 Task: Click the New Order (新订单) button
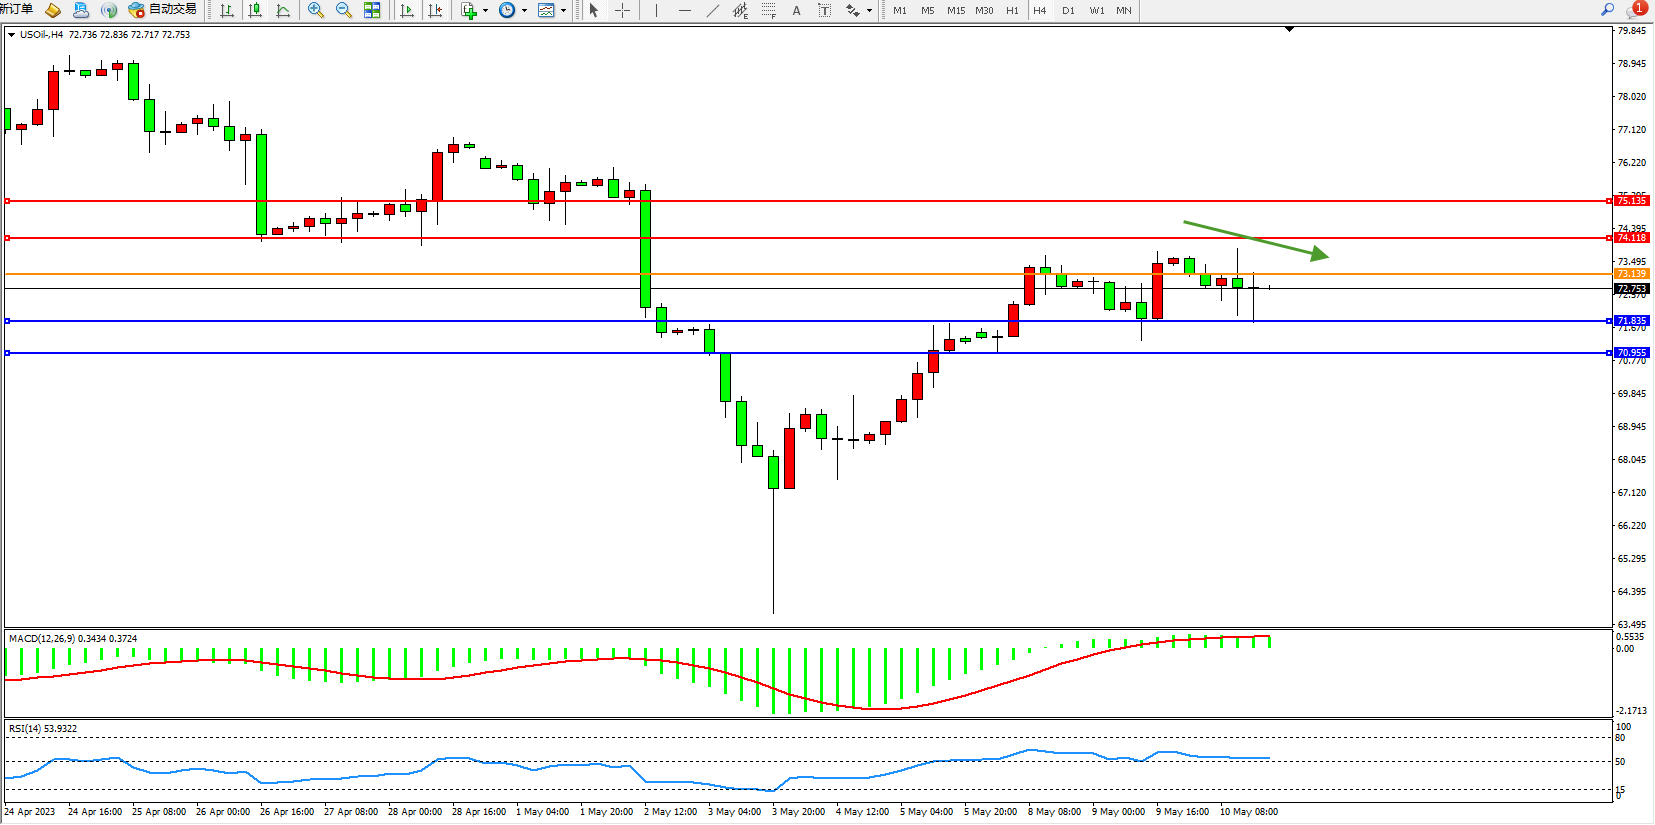point(16,10)
